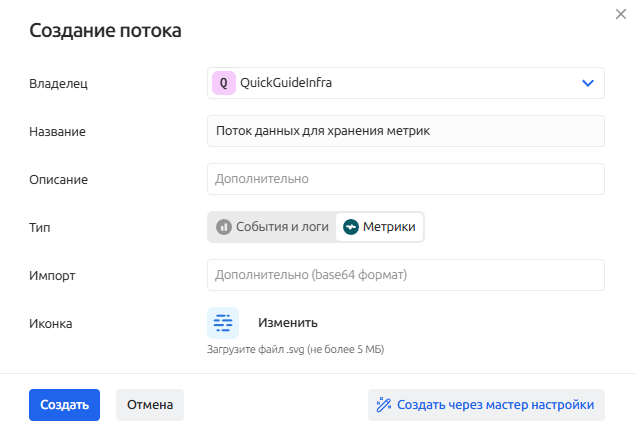The image size is (635, 435).
Task: Click the Владелец field label
Action: coord(59,84)
